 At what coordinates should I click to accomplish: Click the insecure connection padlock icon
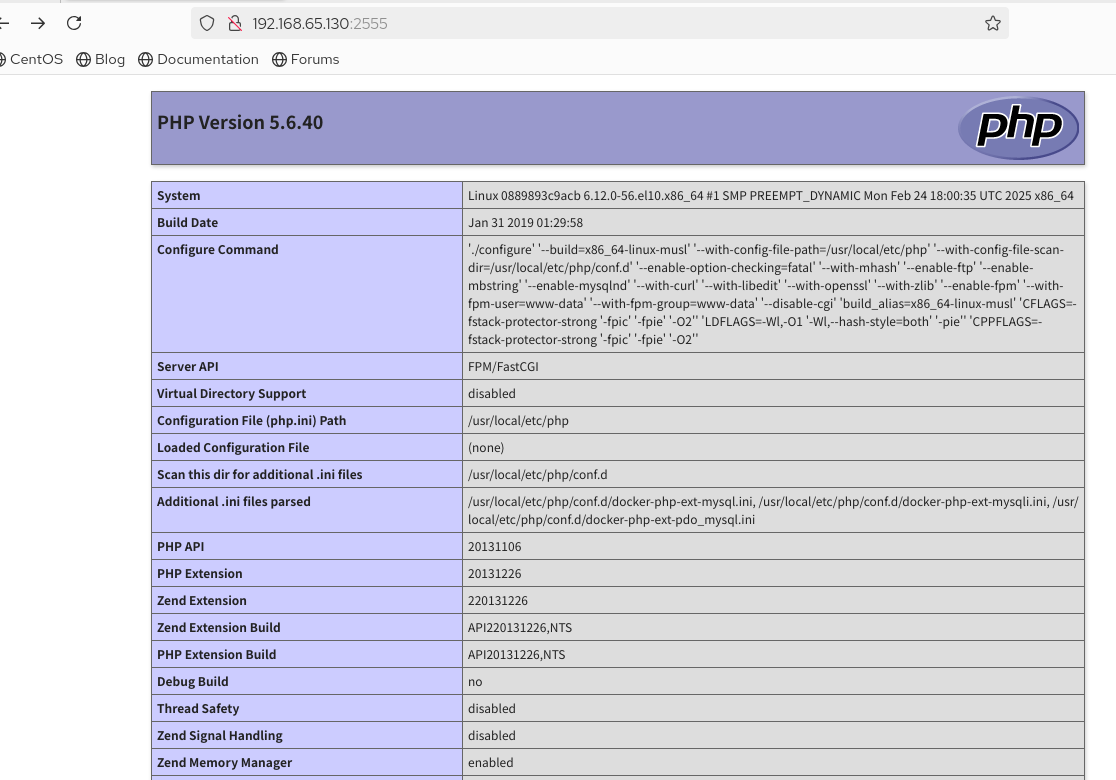[x=235, y=23]
